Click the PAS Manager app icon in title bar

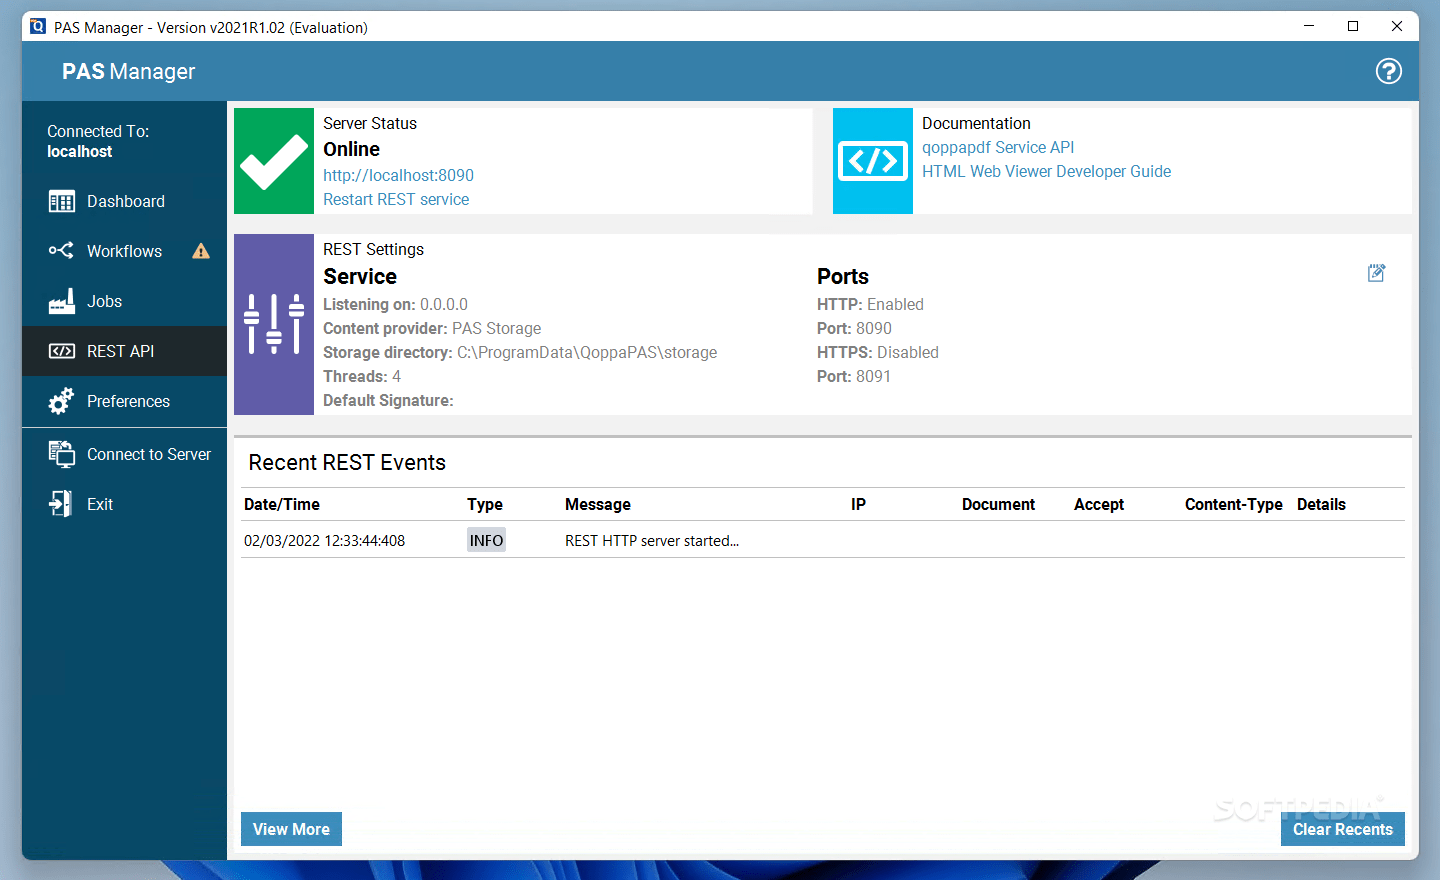click(x=38, y=26)
